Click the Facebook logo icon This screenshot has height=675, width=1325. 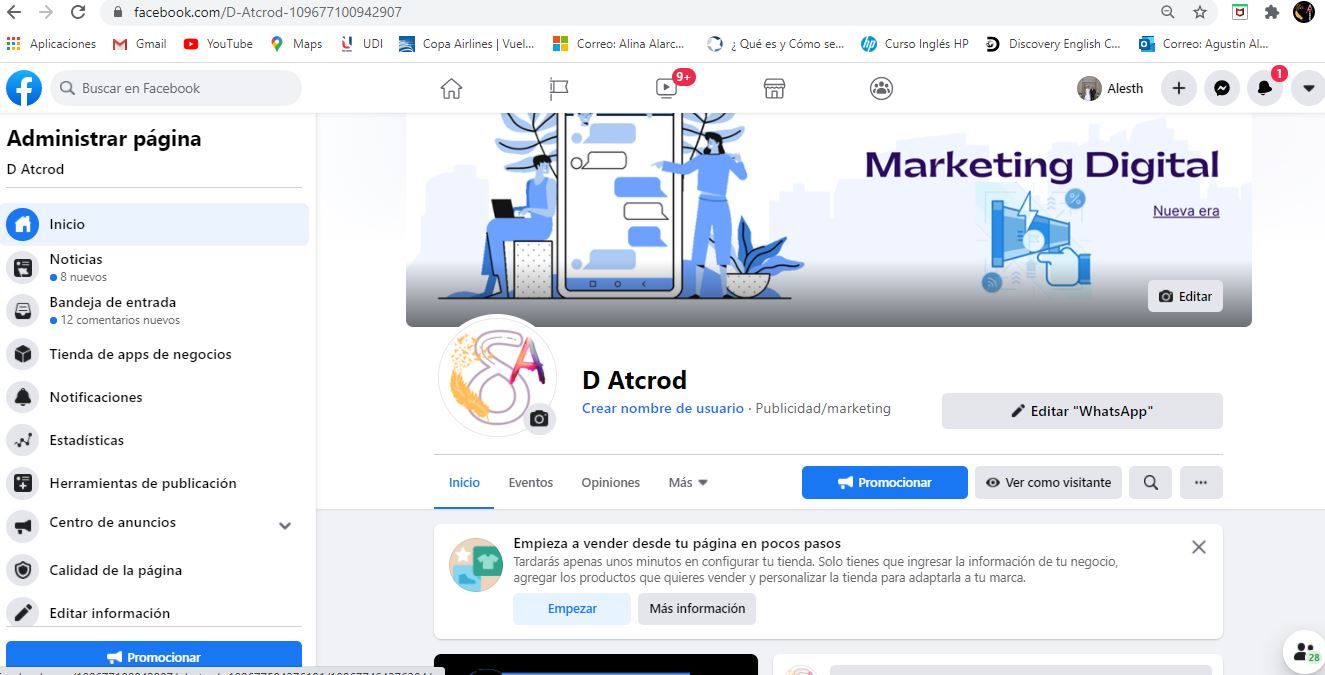coord(24,88)
